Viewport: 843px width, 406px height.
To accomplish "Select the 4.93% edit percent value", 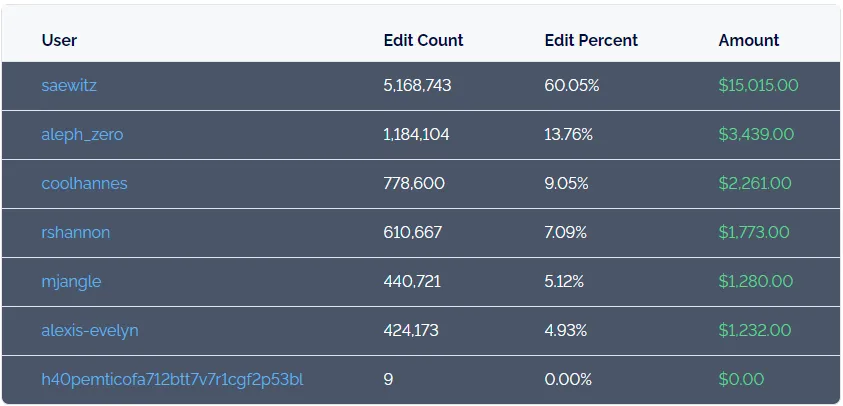I will (x=569, y=330).
